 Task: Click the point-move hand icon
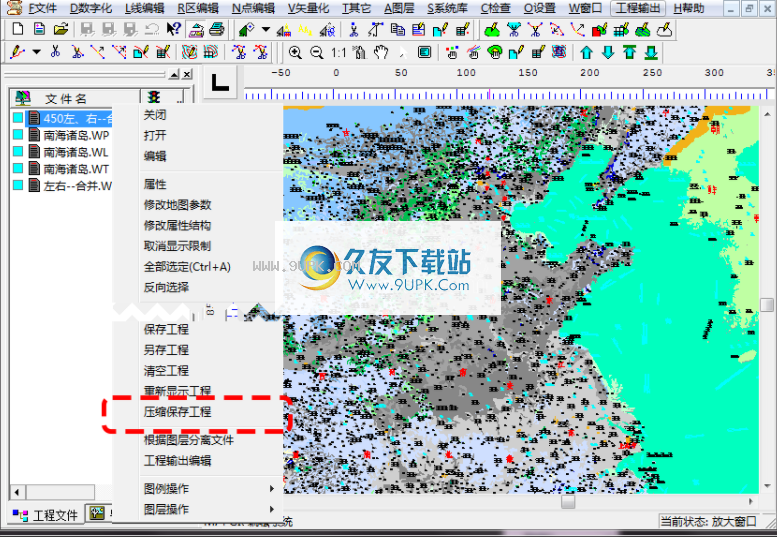(452, 52)
